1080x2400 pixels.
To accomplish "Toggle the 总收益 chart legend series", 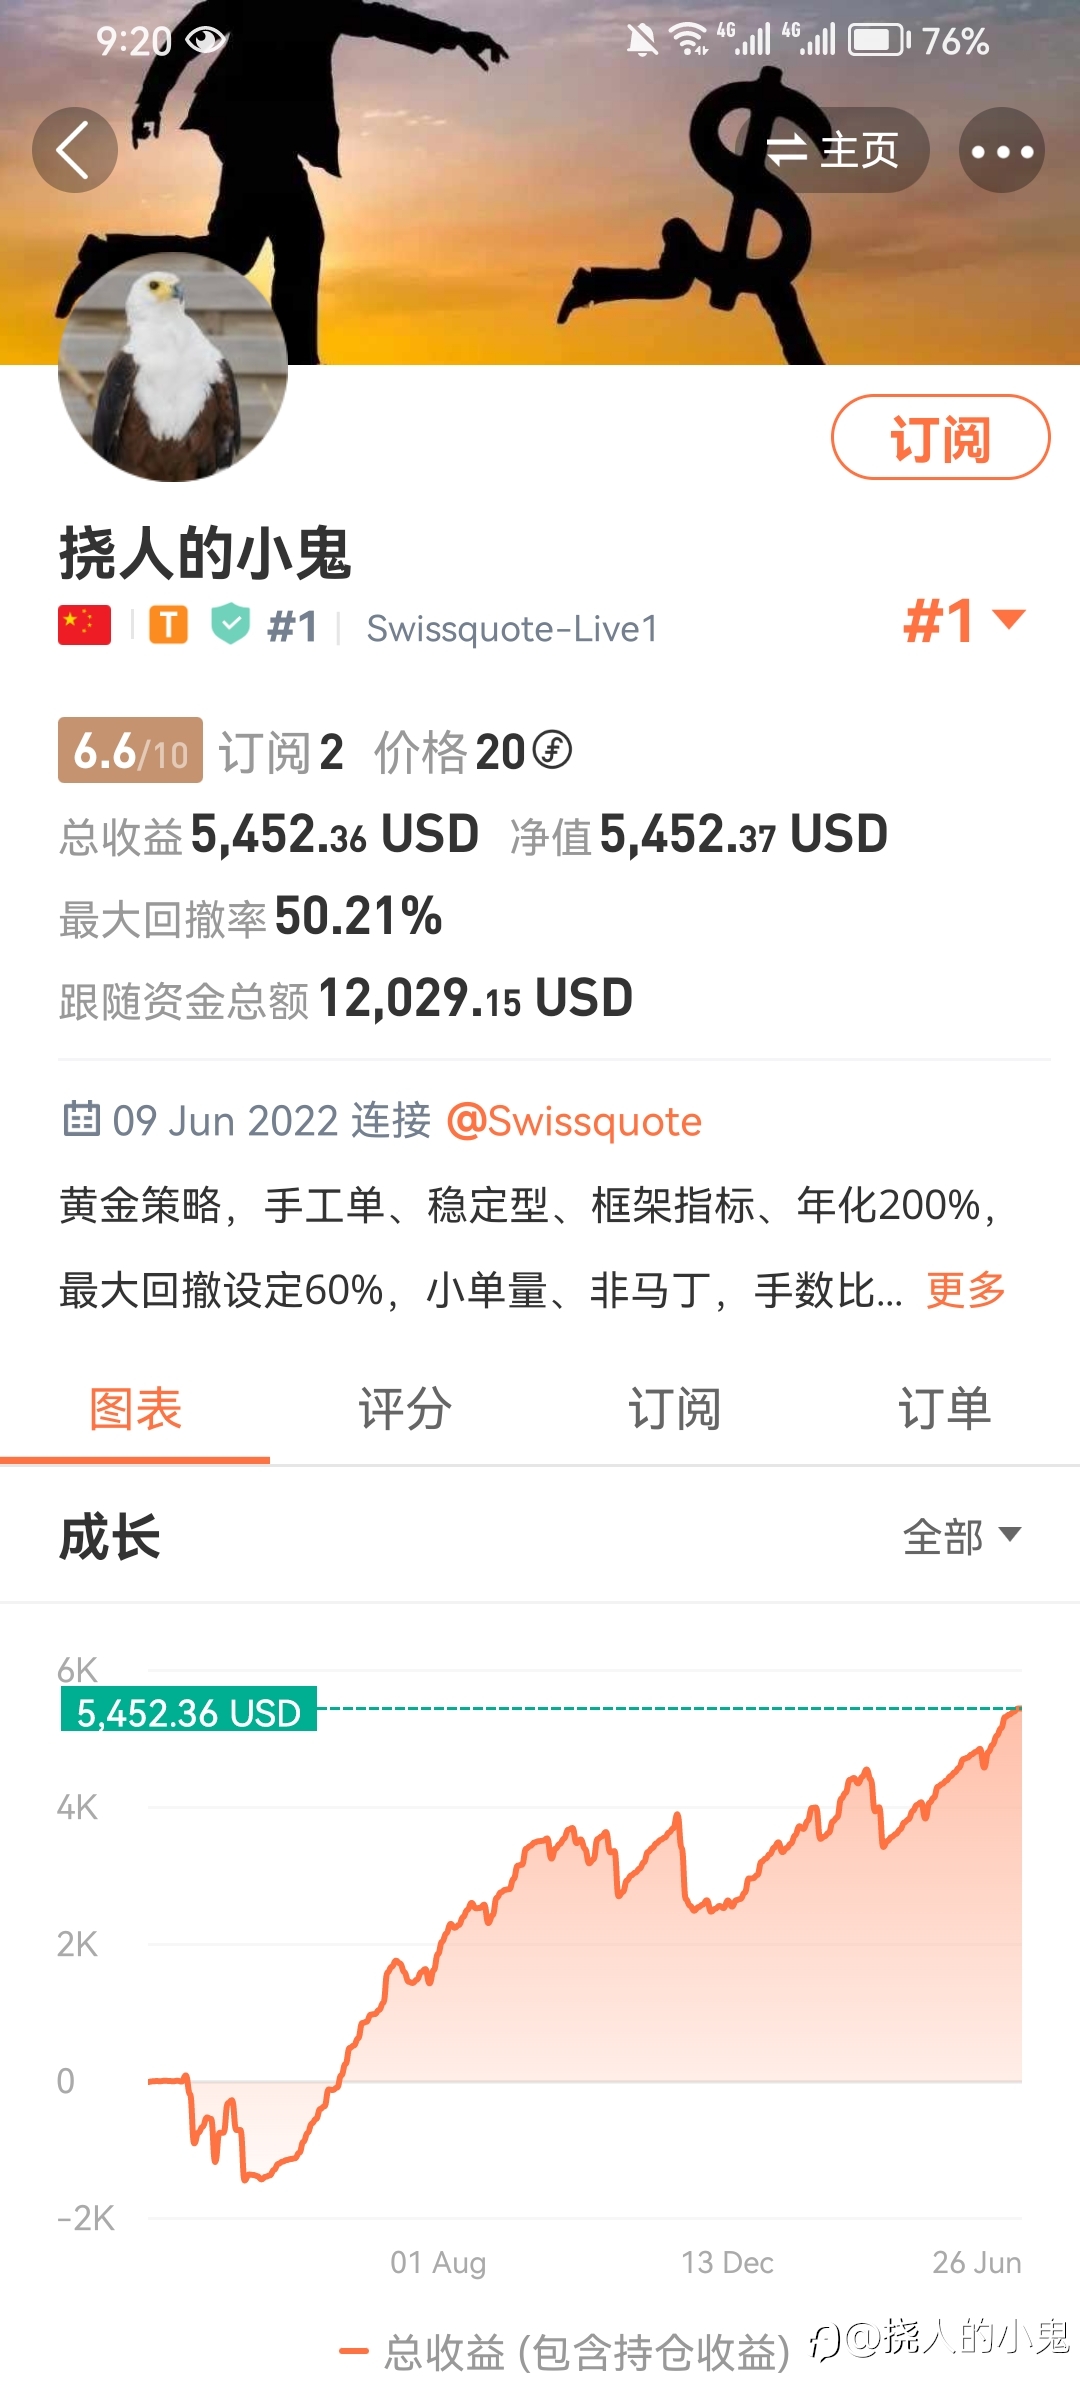I will click(x=566, y=2352).
